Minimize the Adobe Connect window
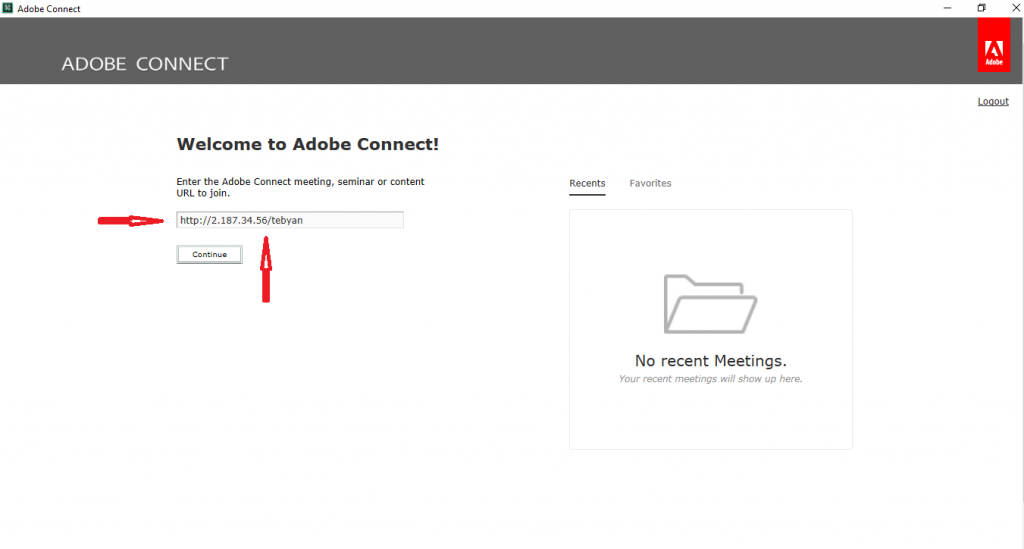Screen dimensions: 1024x549 pos(947,8)
